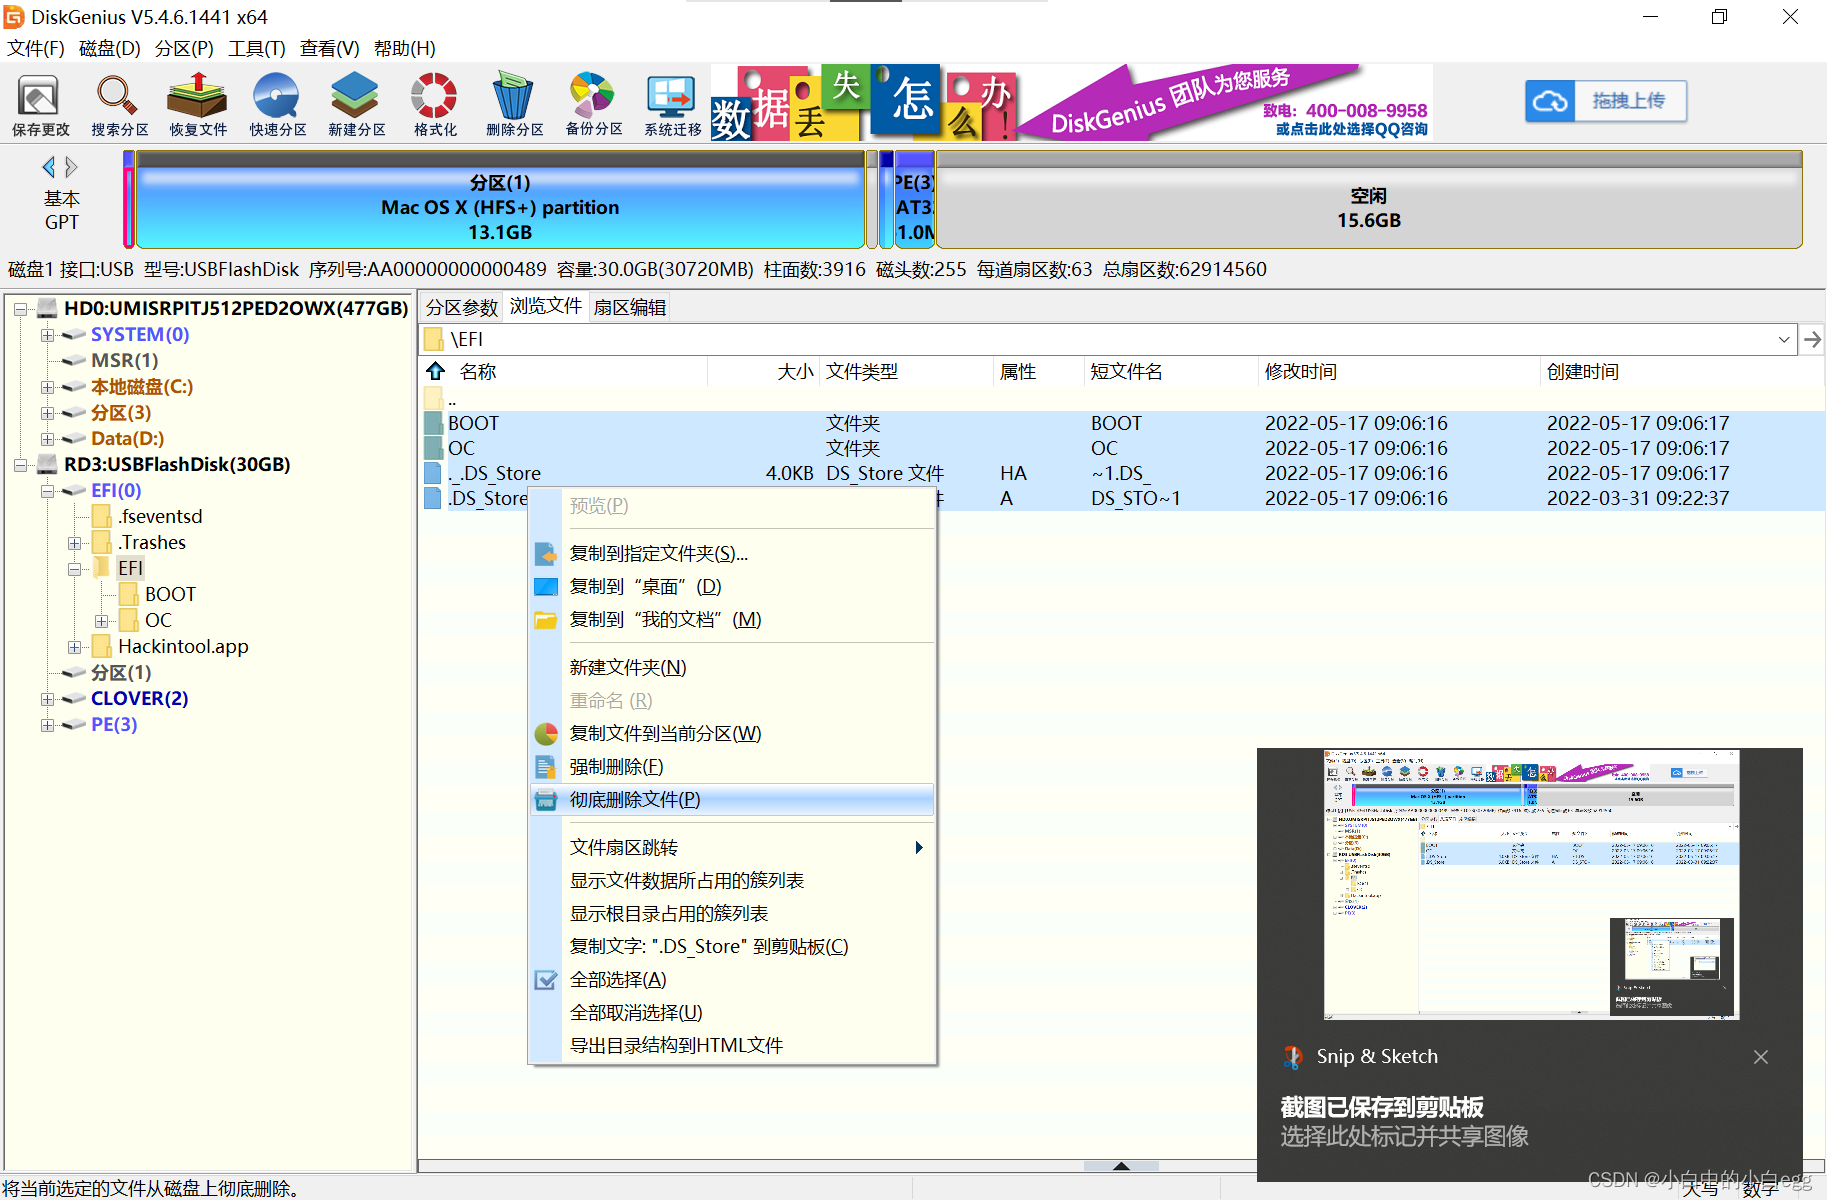Open the 帮助(H) menu
This screenshot has width=1827, height=1200.
(405, 48)
